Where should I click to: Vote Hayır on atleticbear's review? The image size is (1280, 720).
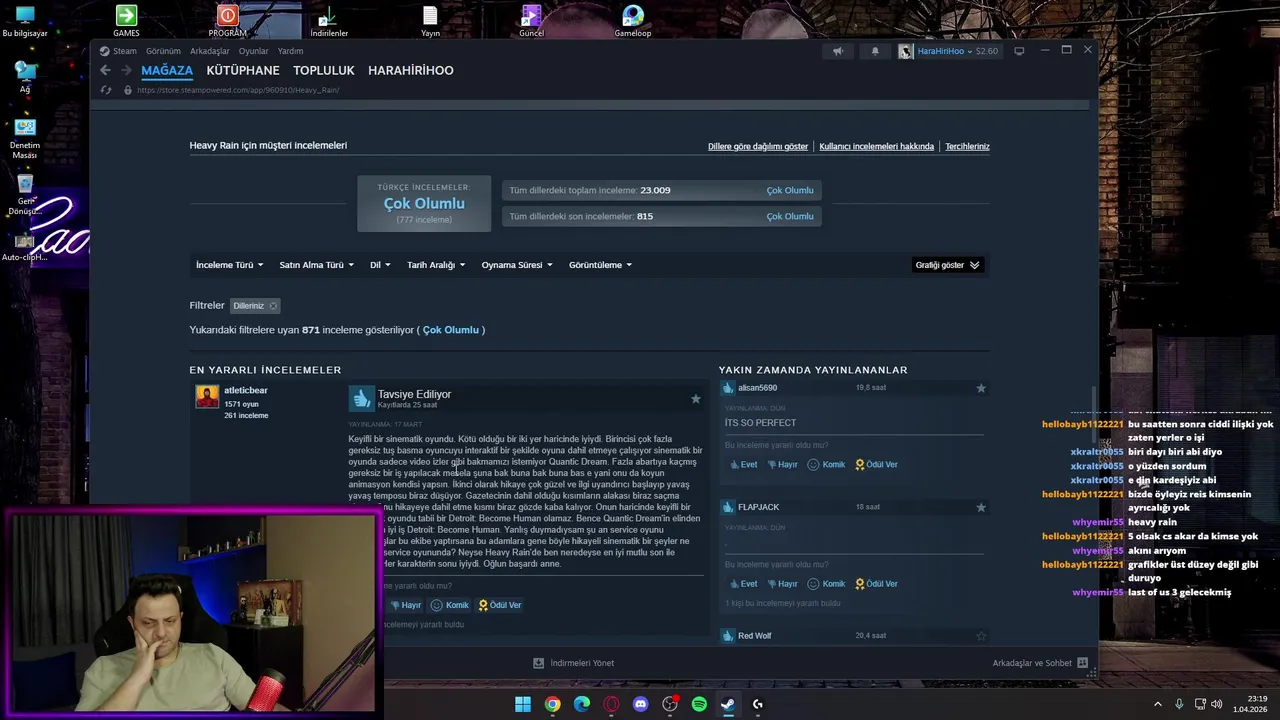point(406,605)
